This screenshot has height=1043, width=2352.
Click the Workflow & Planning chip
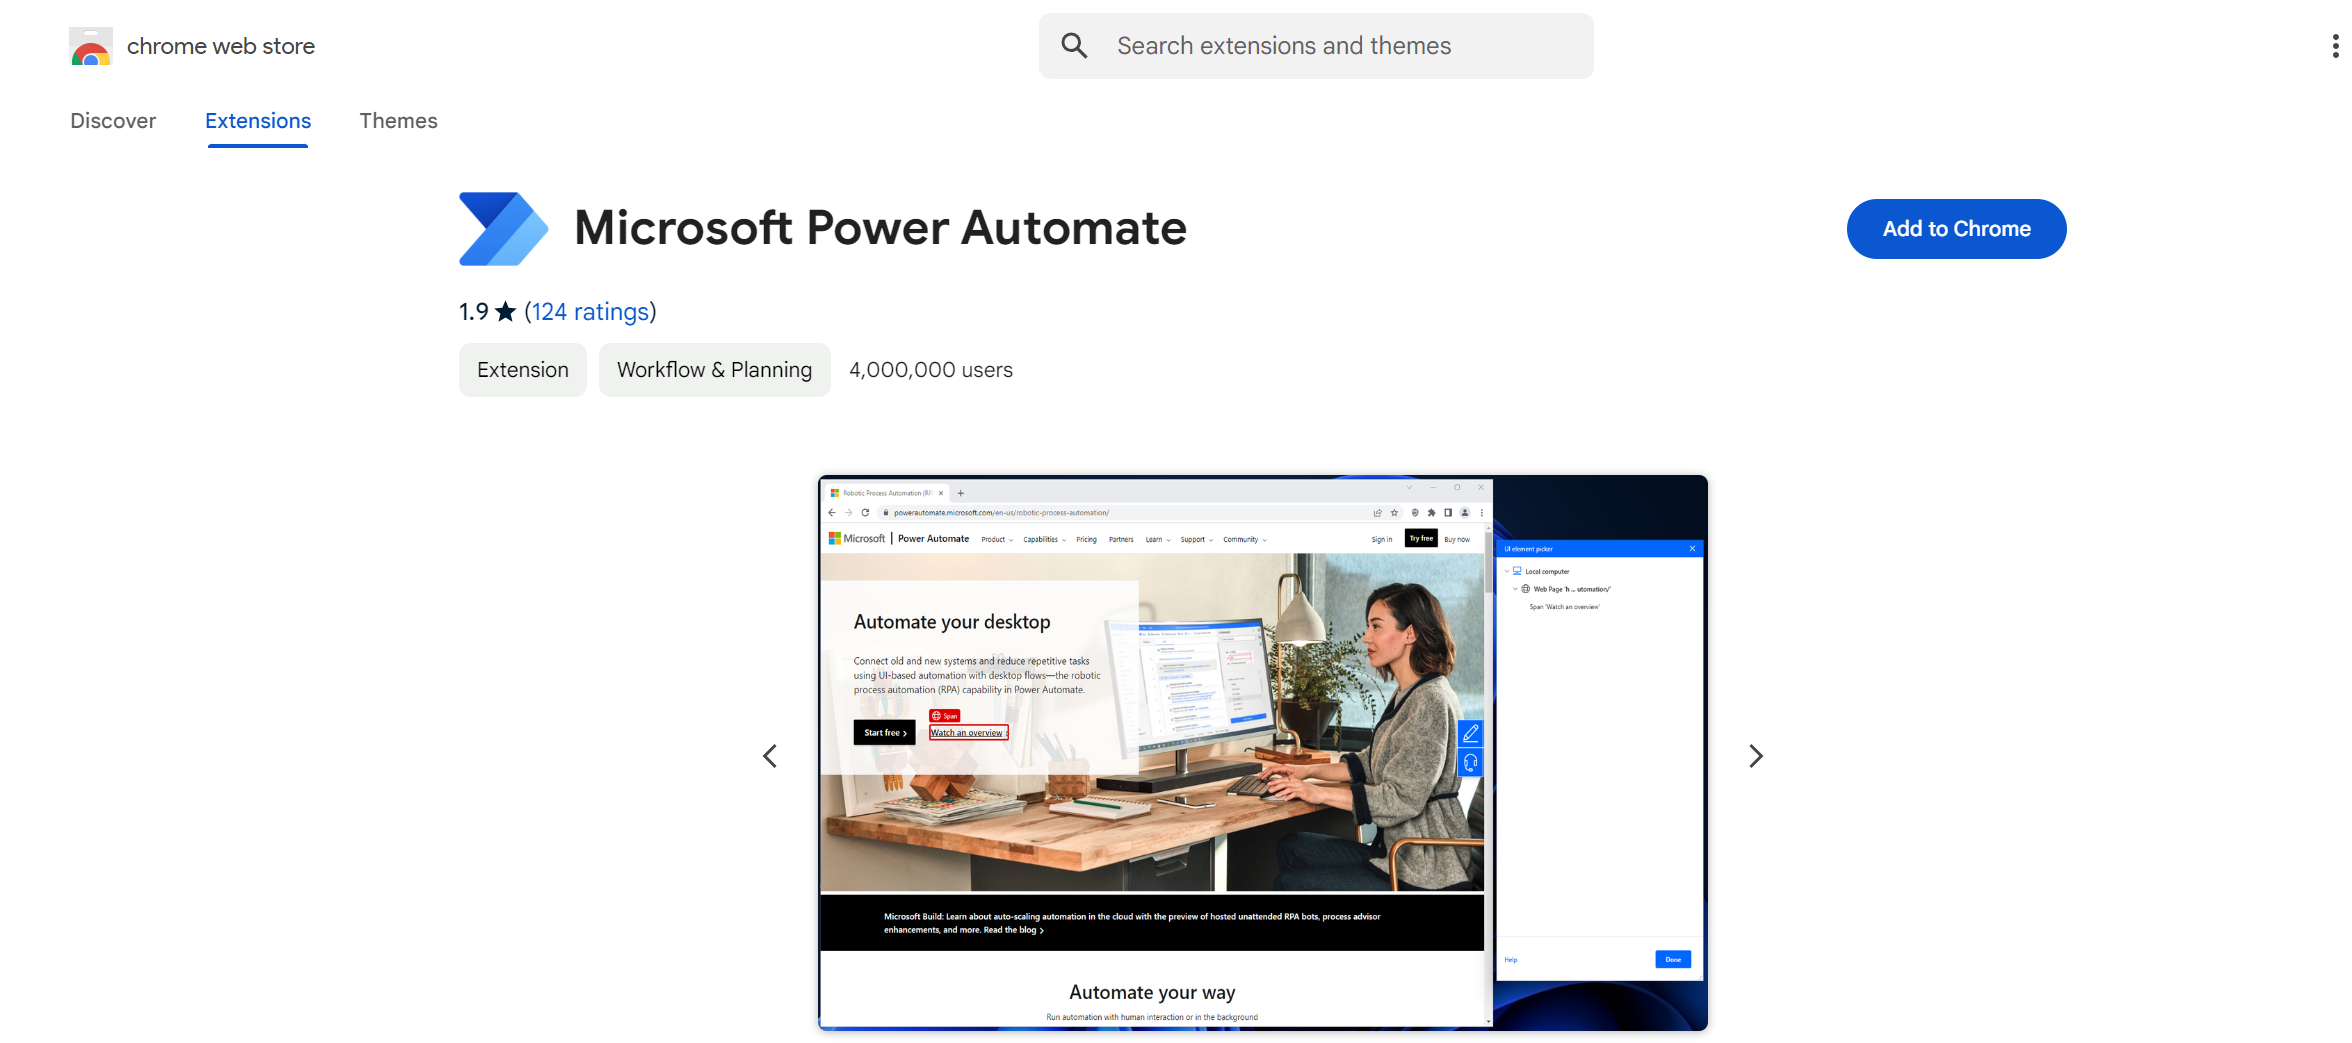(x=714, y=370)
